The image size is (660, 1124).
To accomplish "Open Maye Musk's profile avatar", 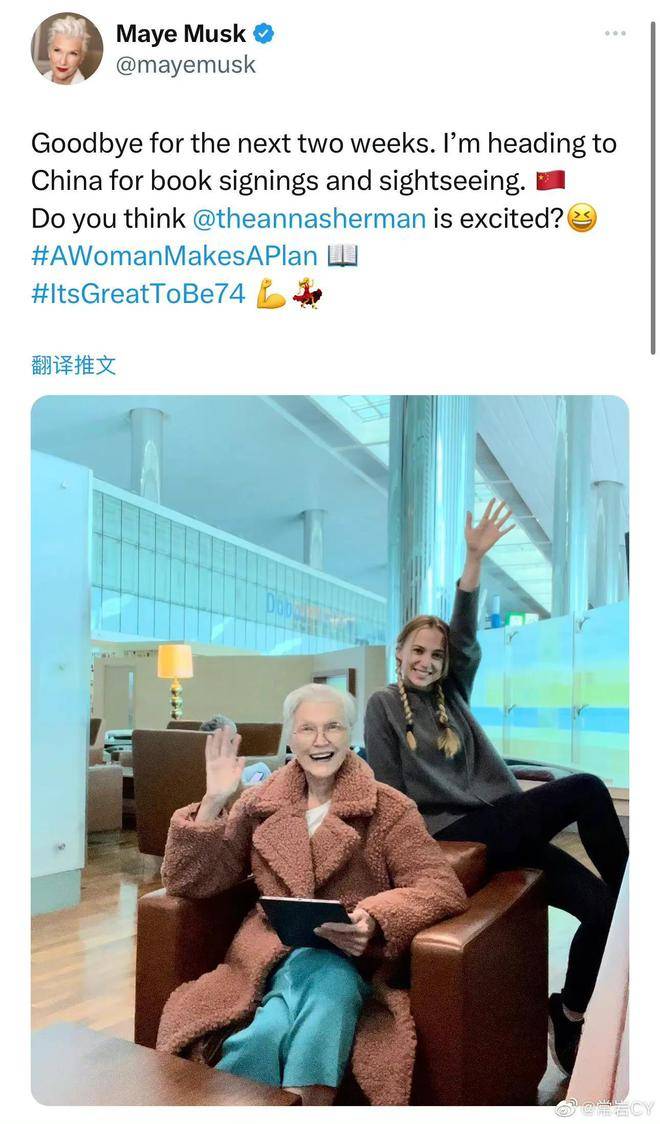I will [x=67, y=49].
